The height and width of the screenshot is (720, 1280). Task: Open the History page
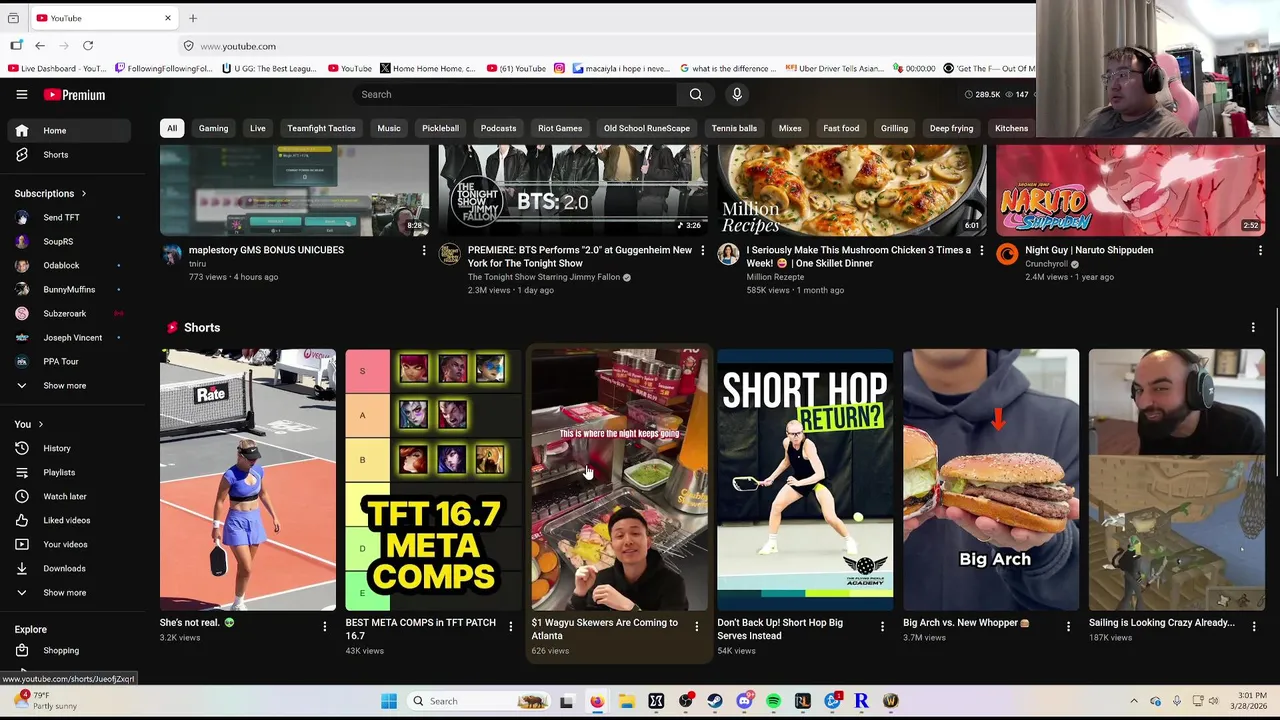point(69,448)
